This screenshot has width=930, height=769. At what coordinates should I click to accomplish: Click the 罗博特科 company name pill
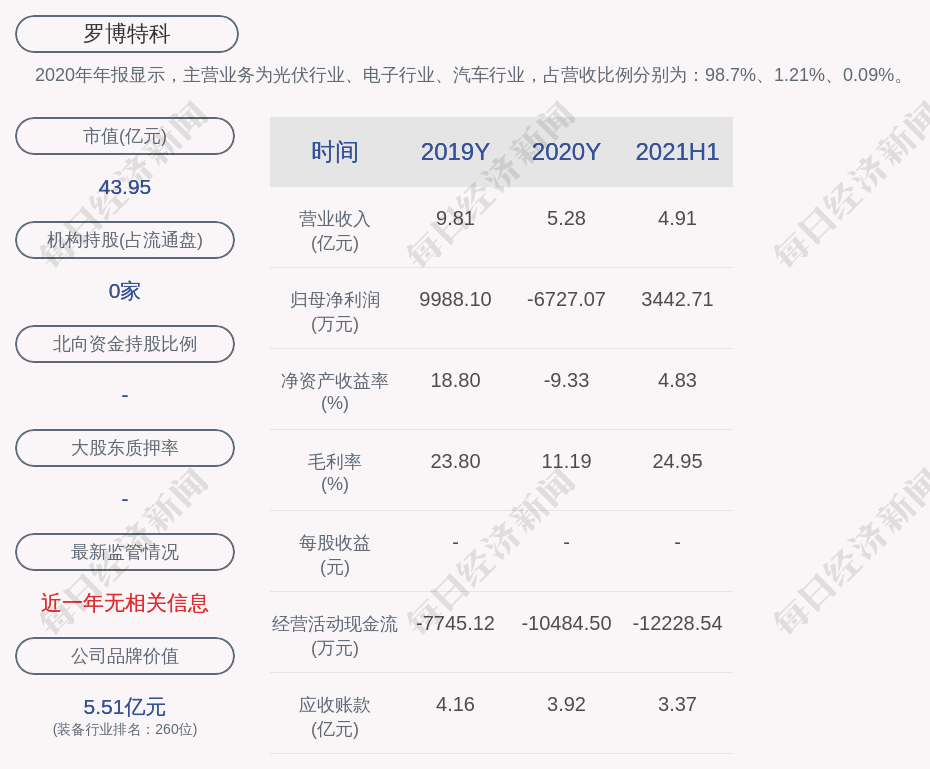(127, 34)
